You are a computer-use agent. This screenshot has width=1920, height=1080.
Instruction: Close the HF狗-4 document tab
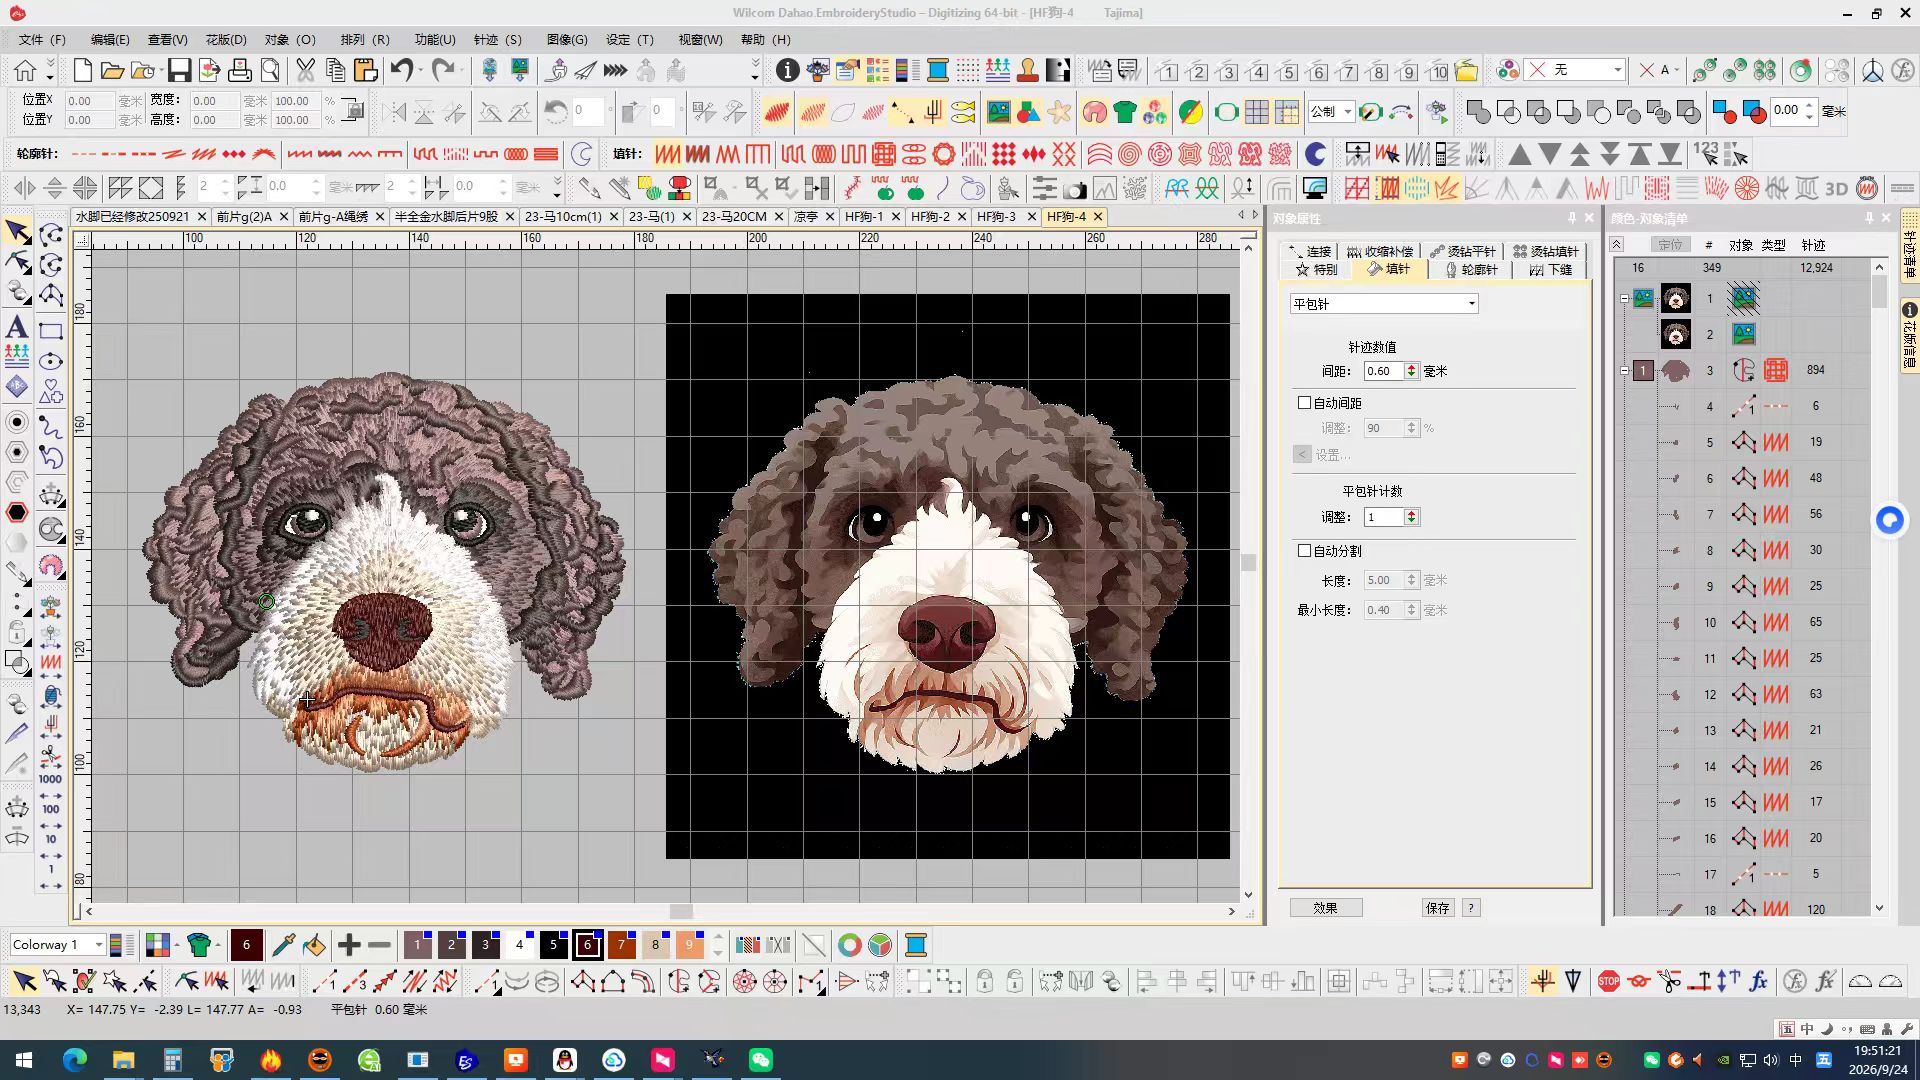point(1098,217)
